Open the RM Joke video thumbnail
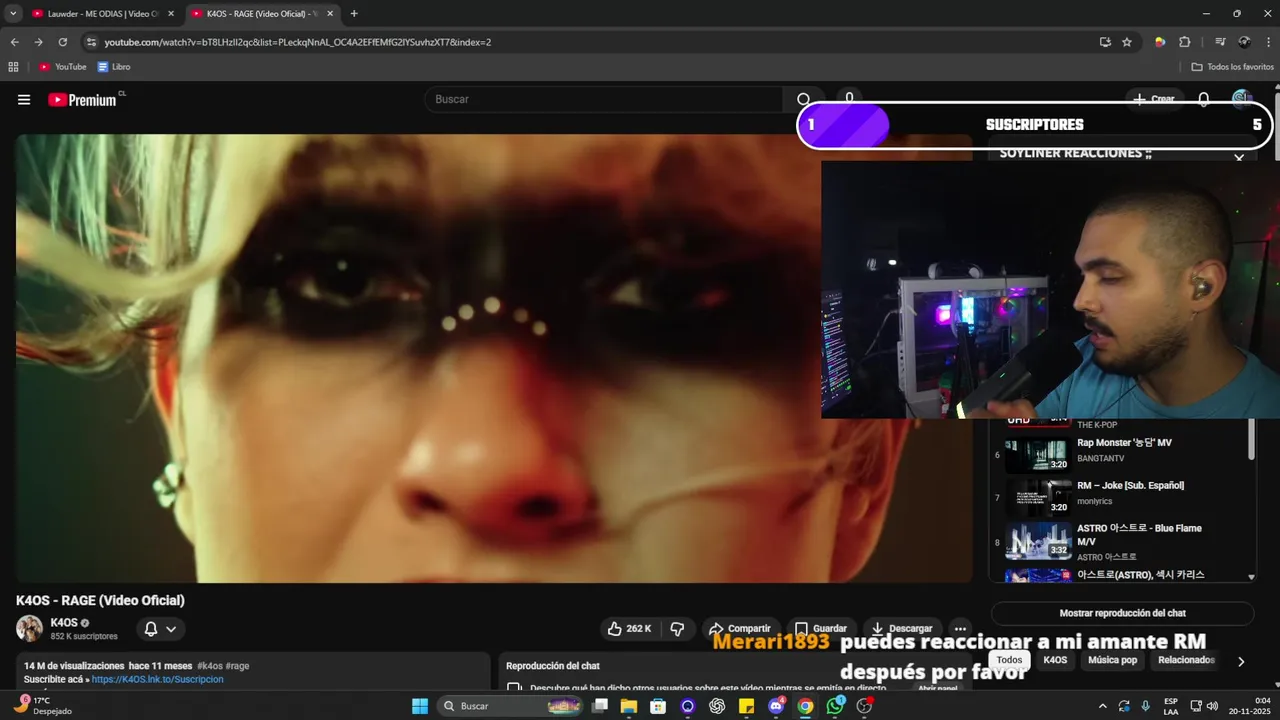Viewport: 1280px width, 720px height. click(1038, 498)
